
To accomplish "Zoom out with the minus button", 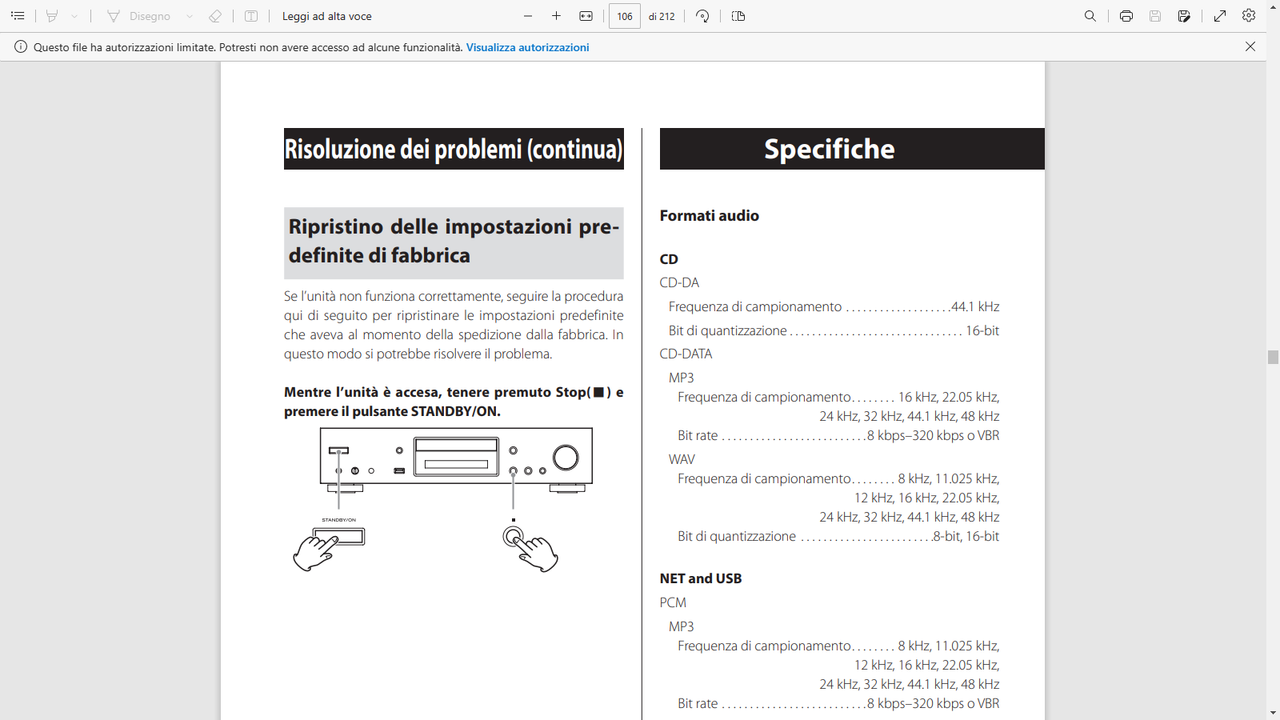I will tap(528, 16).
